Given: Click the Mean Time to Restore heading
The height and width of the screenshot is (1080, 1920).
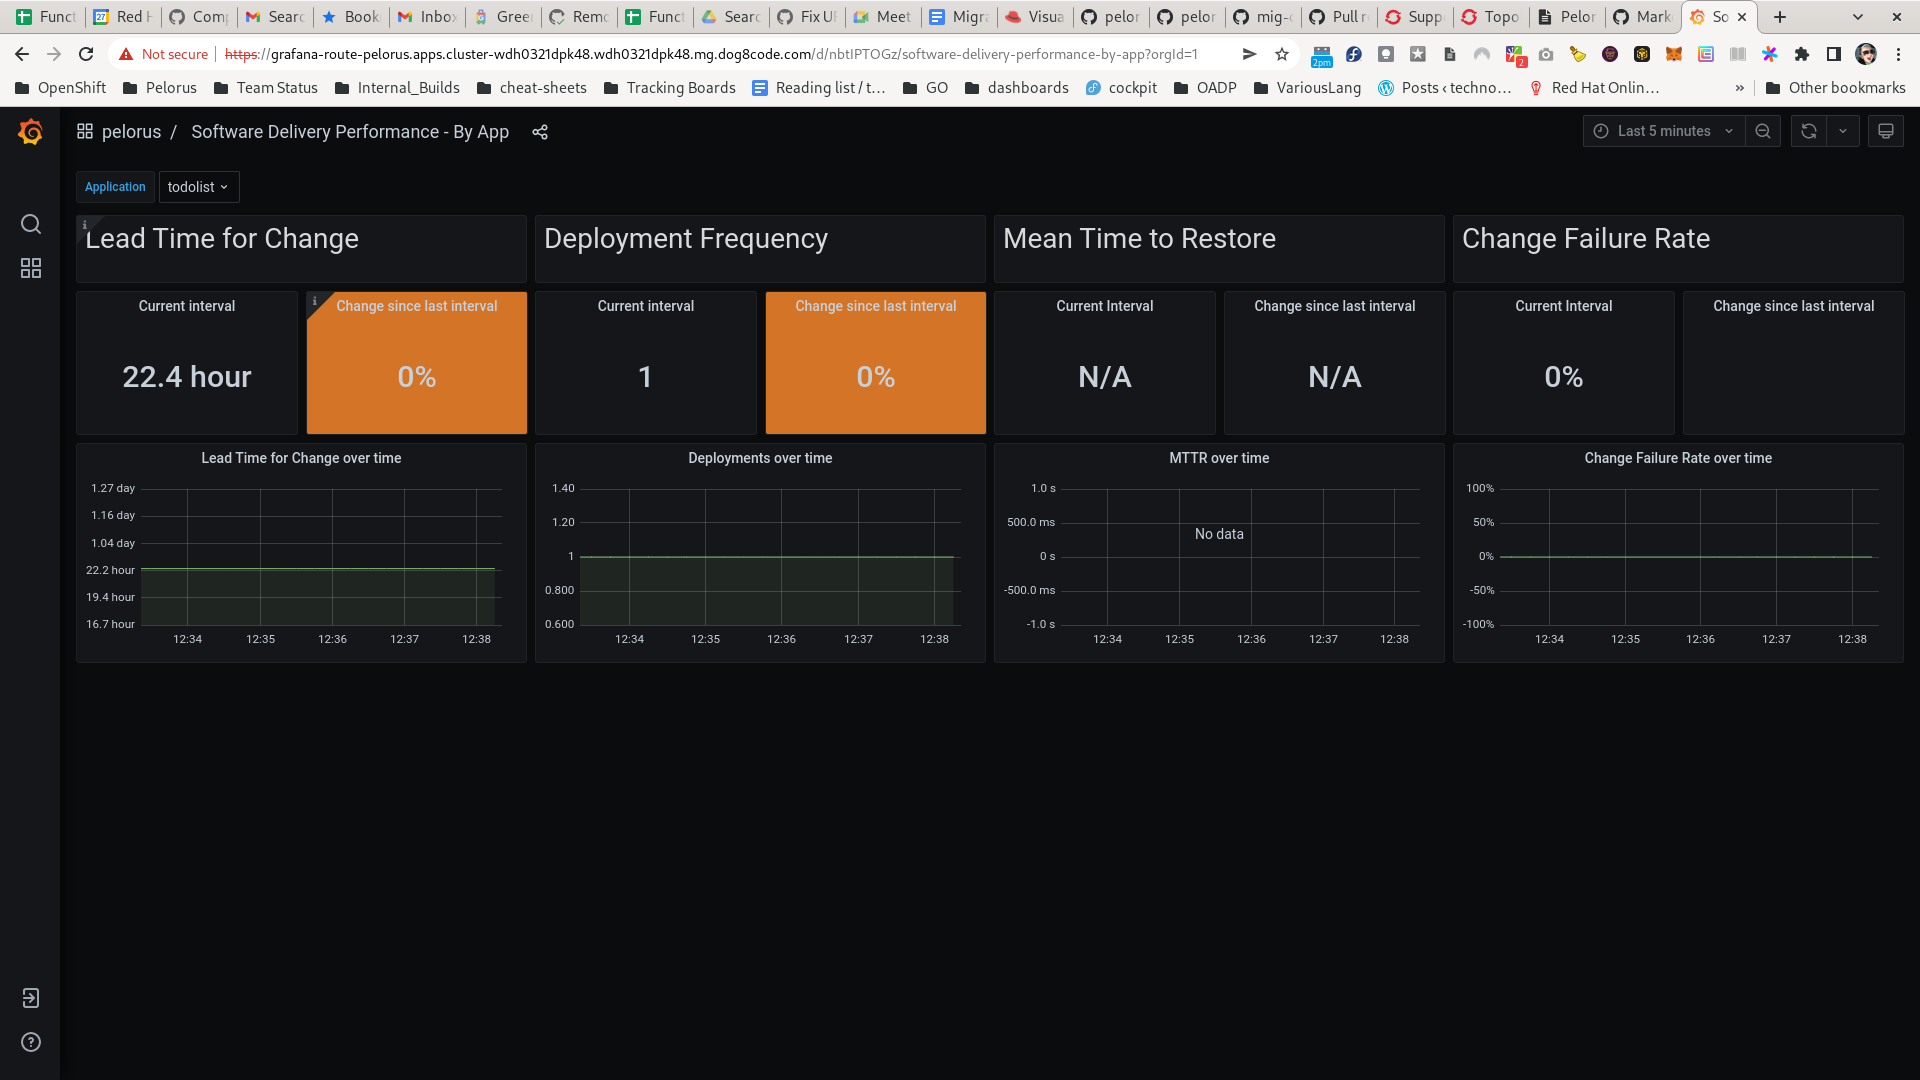Looking at the screenshot, I should pyautogui.click(x=1139, y=239).
